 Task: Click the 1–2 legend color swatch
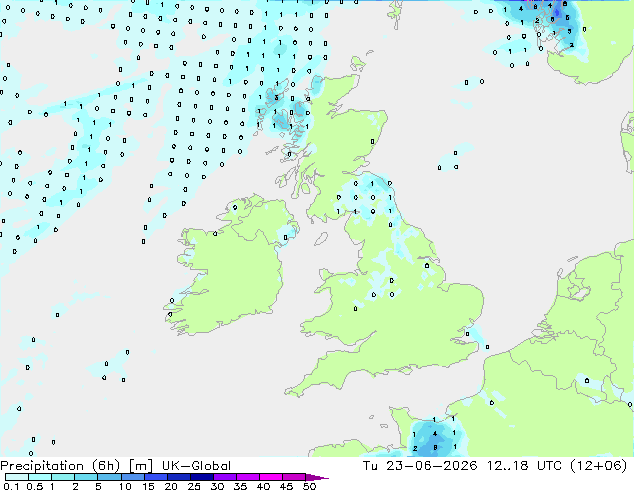tap(63, 477)
